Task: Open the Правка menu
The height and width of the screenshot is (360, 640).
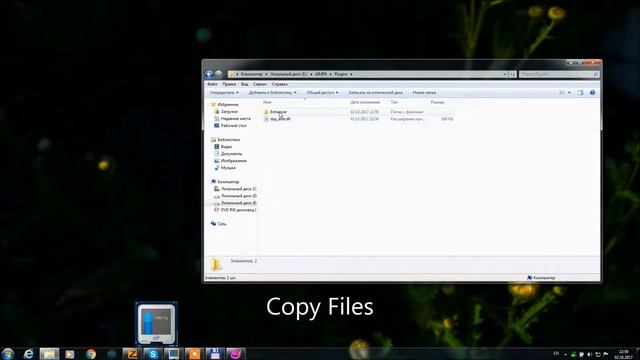Action: 229,84
